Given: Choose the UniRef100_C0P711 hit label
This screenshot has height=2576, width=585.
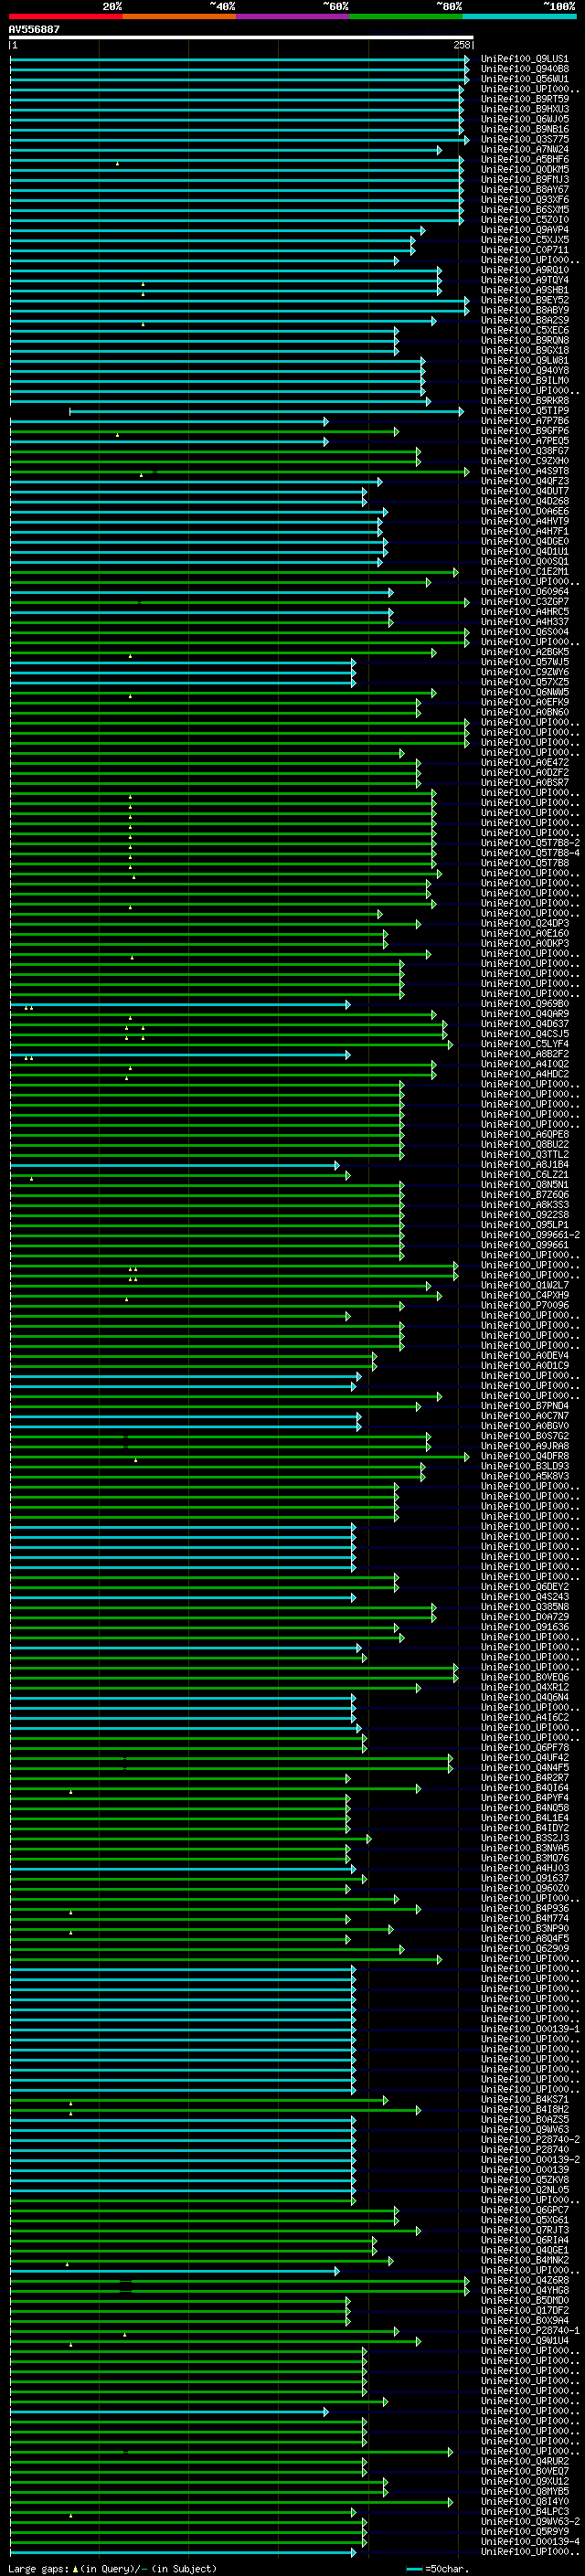Looking at the screenshot, I should [x=525, y=250].
